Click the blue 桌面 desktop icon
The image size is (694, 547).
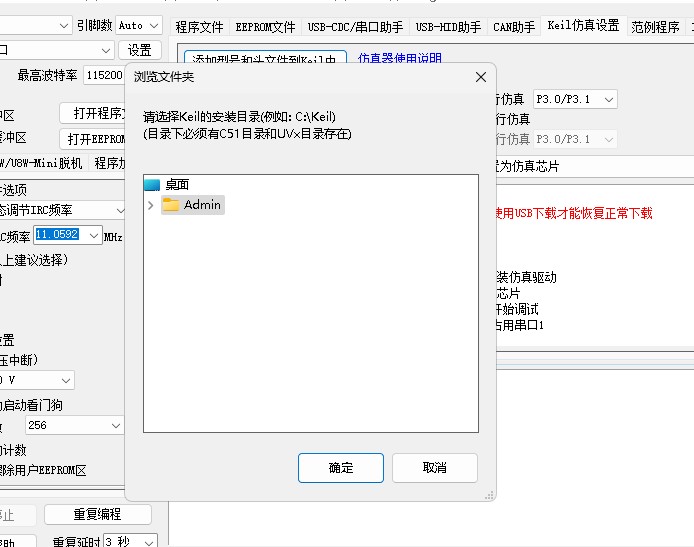tap(152, 185)
